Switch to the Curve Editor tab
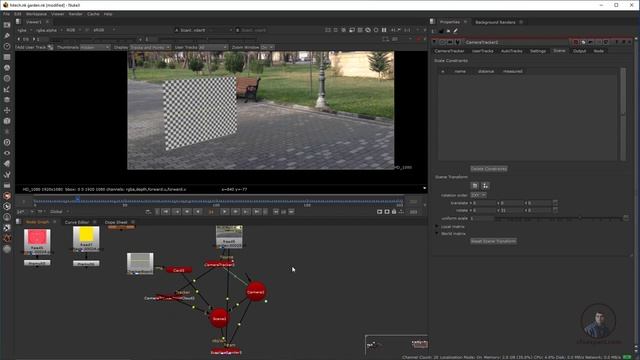 (x=77, y=222)
